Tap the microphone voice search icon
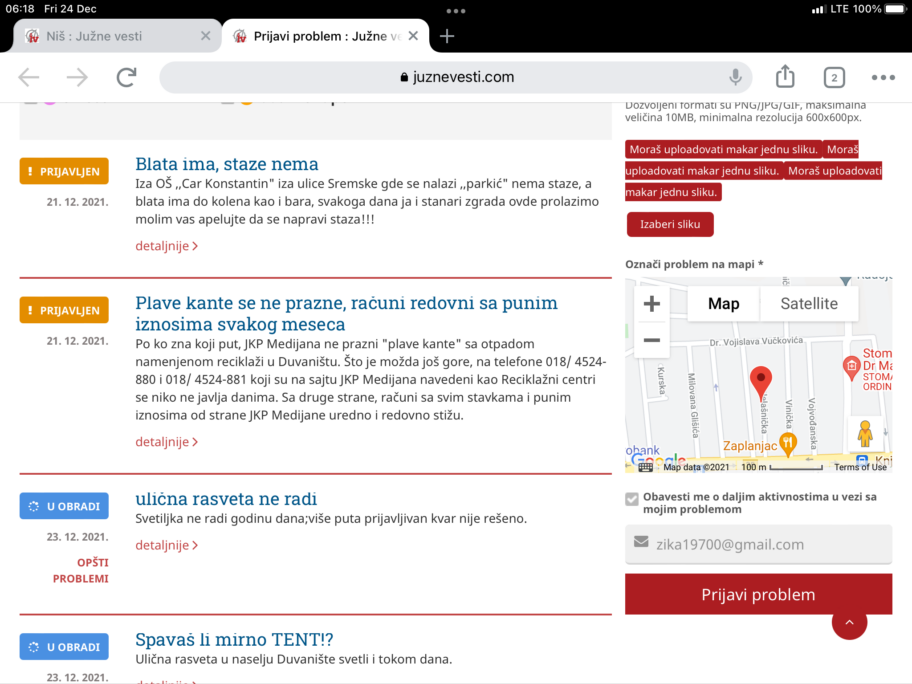Screen dimensions: 912x684 [736, 77]
